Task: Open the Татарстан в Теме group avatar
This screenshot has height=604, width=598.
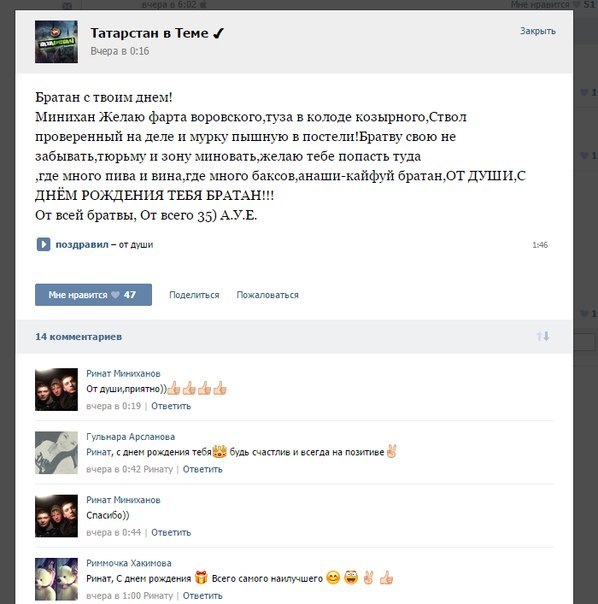Action: pyautogui.click(x=56, y=42)
